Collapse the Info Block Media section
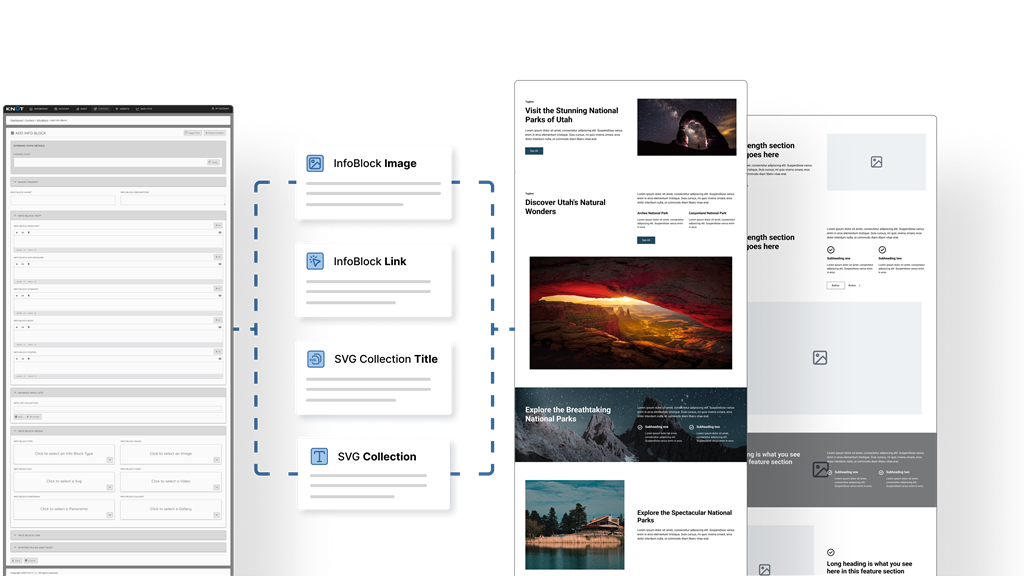The width and height of the screenshot is (1024, 576). point(118,431)
